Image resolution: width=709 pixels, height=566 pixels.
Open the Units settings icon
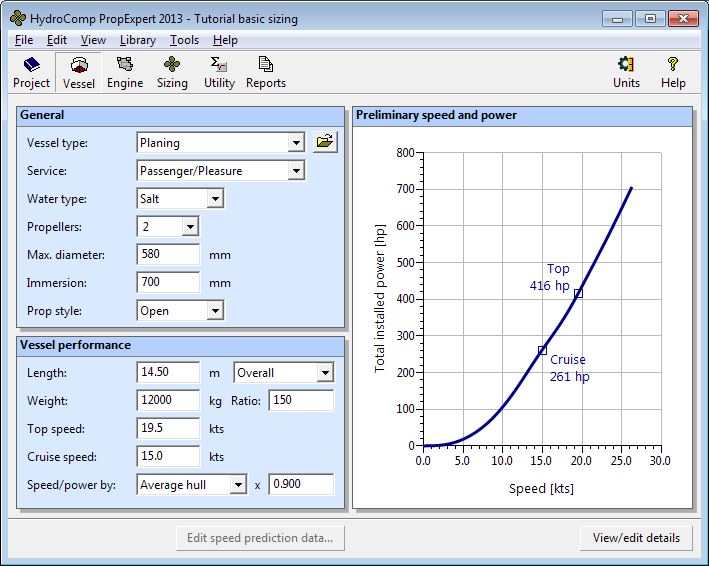(626, 73)
